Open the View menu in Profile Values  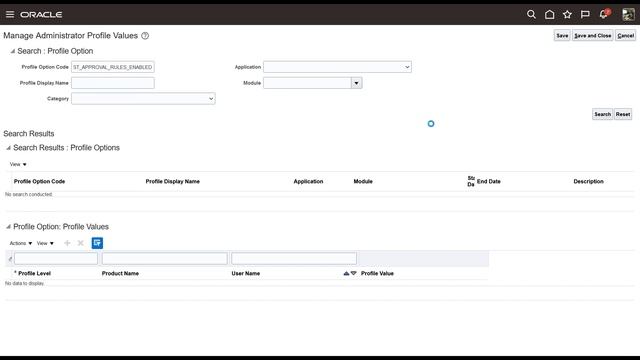tap(45, 243)
